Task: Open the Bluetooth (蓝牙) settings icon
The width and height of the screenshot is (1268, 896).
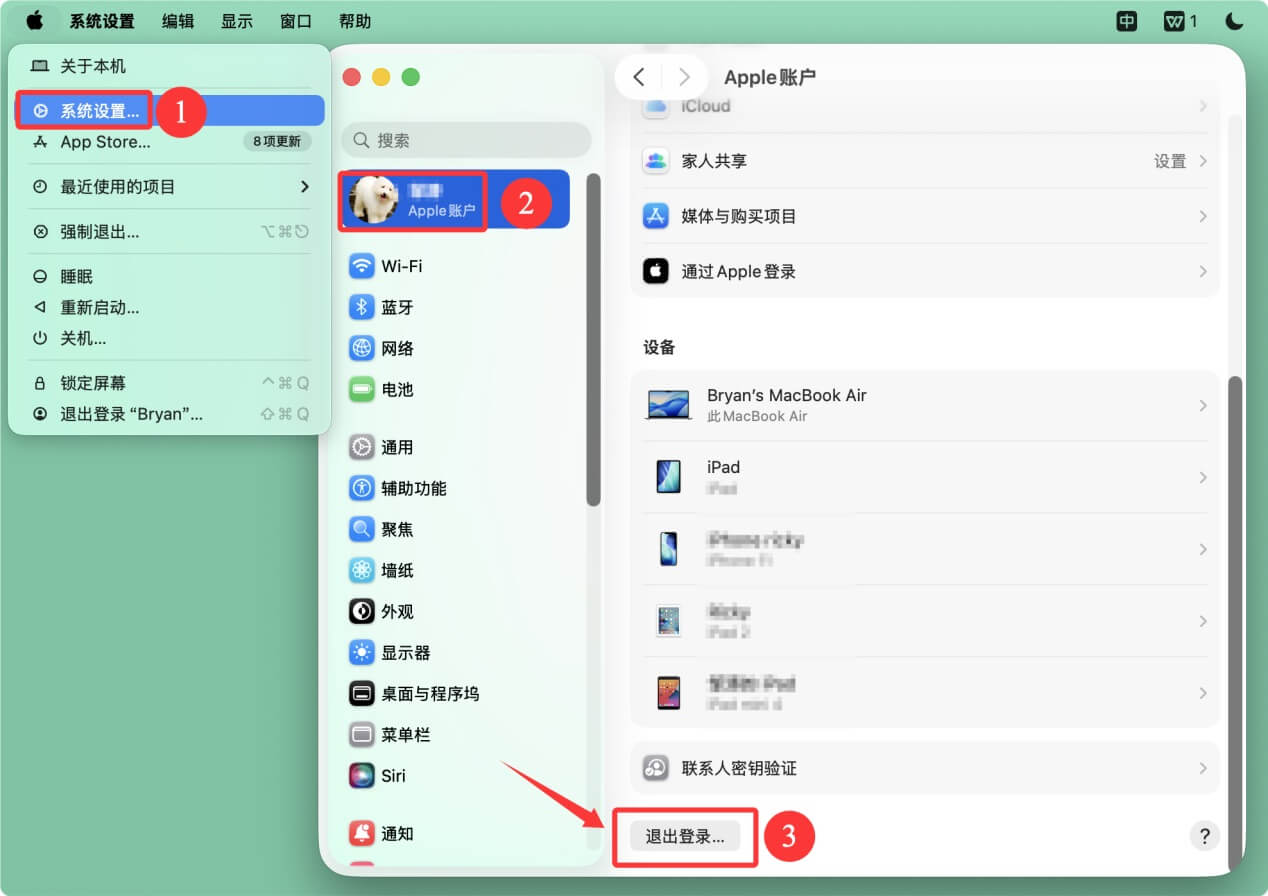Action: 361,307
